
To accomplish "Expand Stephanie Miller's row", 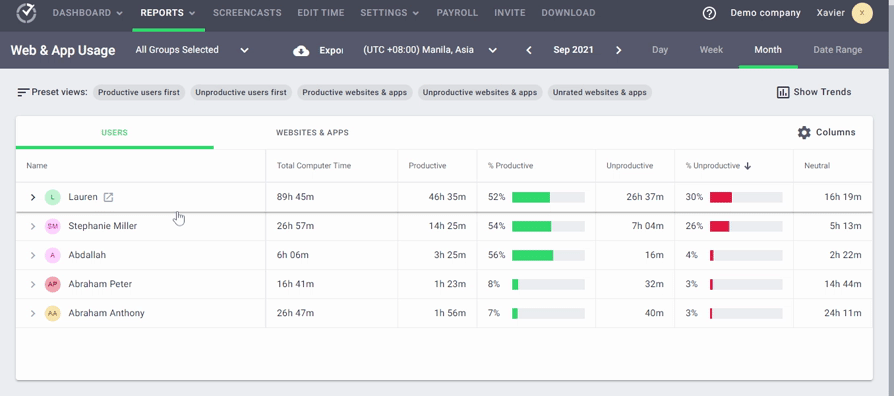I will 33,226.
